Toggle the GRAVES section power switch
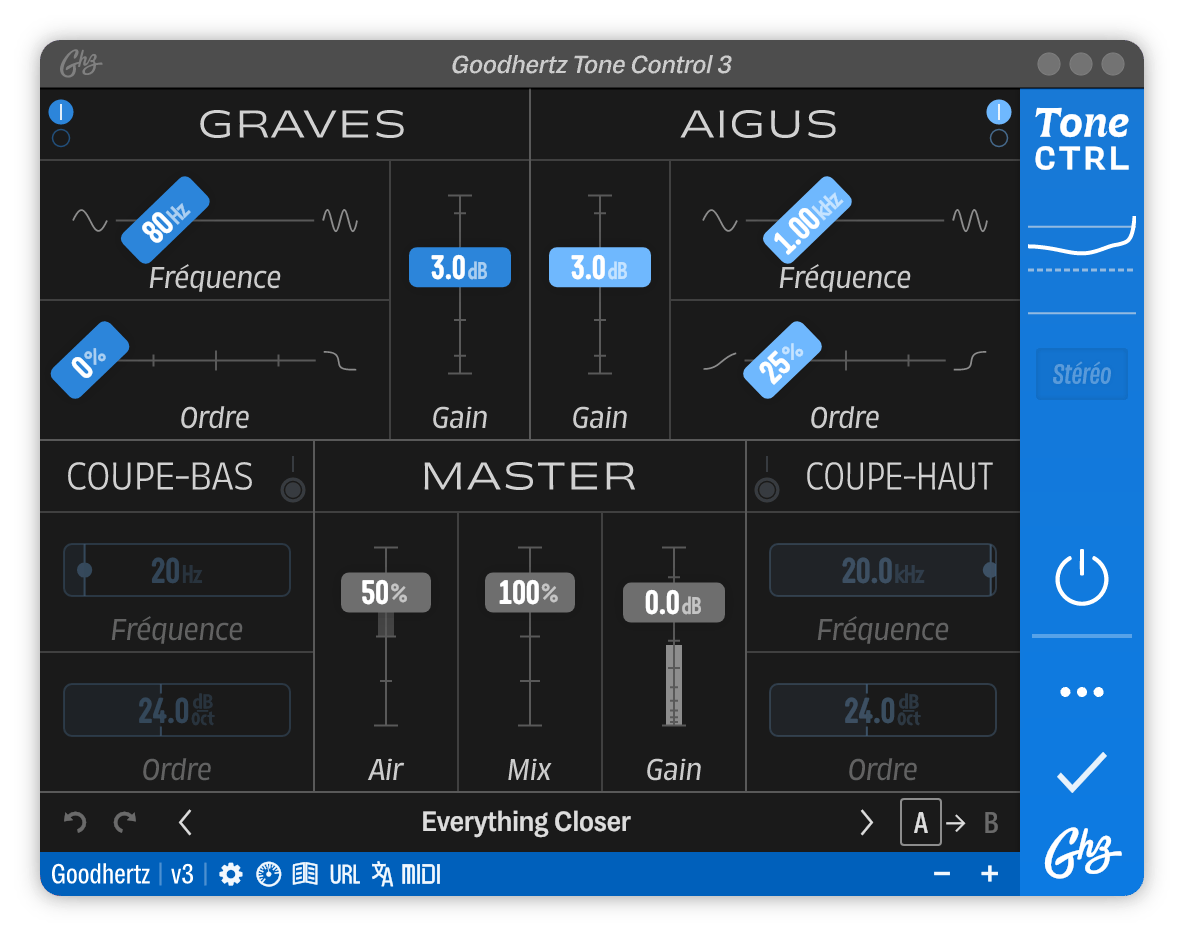This screenshot has width=1184, height=936. coord(60,111)
